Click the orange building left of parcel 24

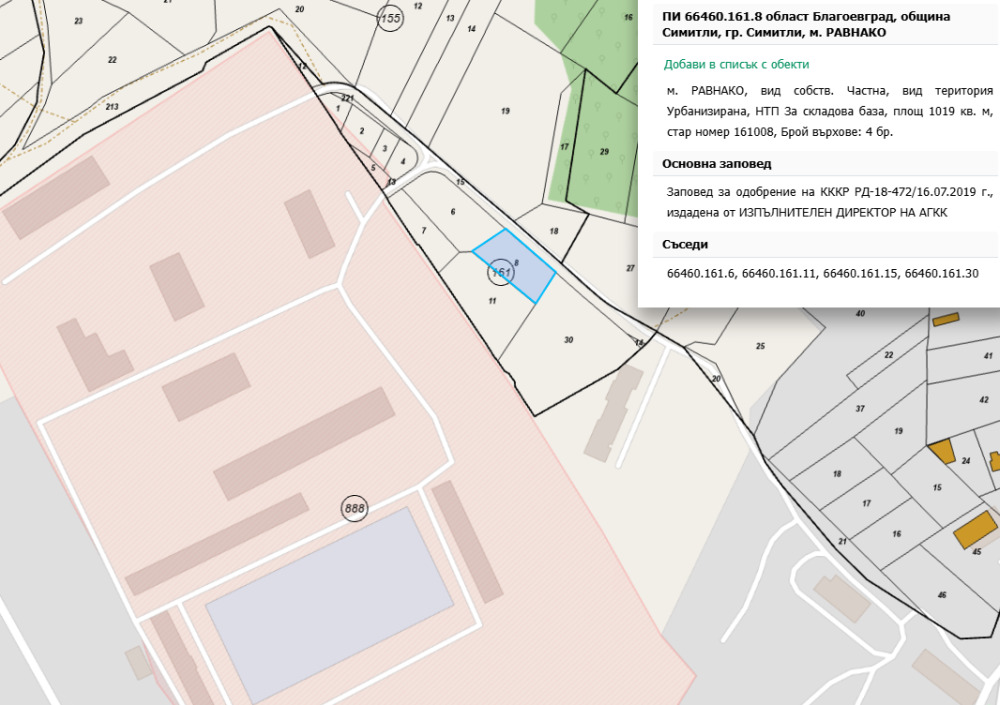(x=941, y=451)
